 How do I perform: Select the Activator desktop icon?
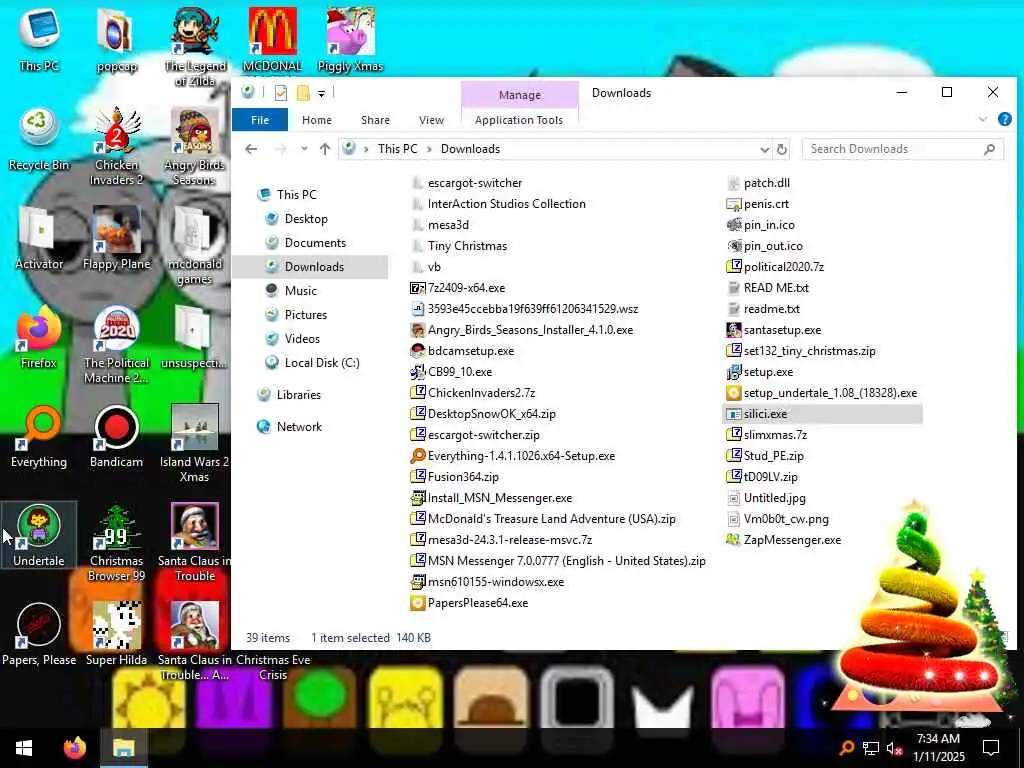coord(39,238)
